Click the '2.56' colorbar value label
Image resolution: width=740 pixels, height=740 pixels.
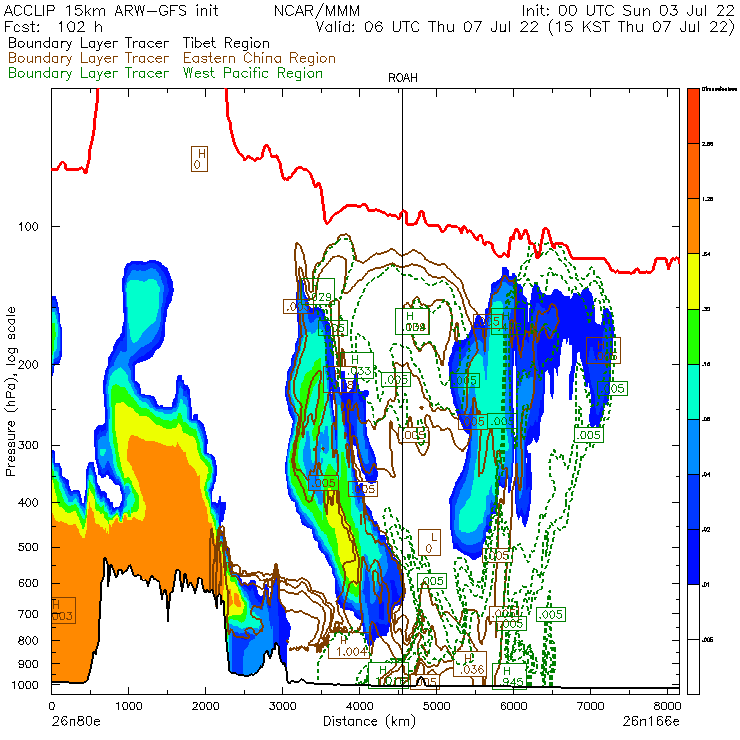click(x=707, y=144)
